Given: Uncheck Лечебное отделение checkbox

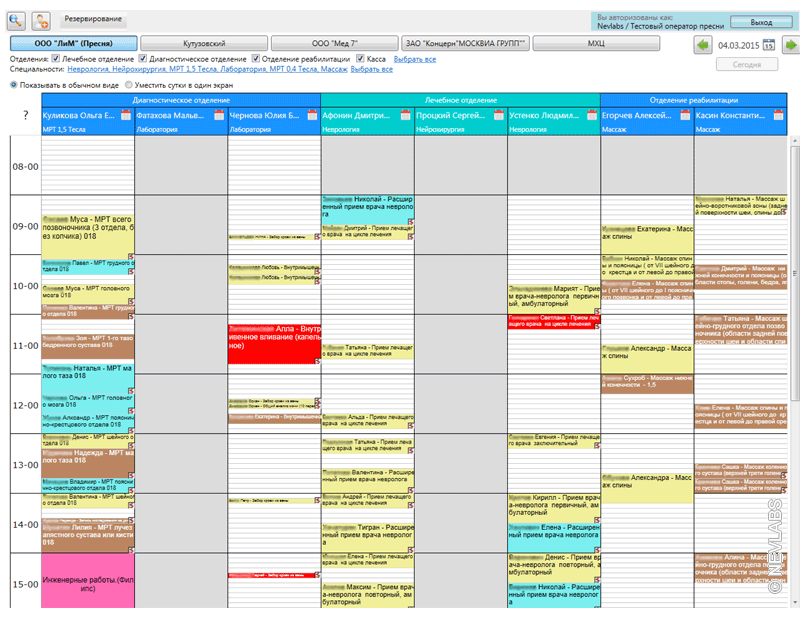Looking at the screenshot, I should click(56, 59).
